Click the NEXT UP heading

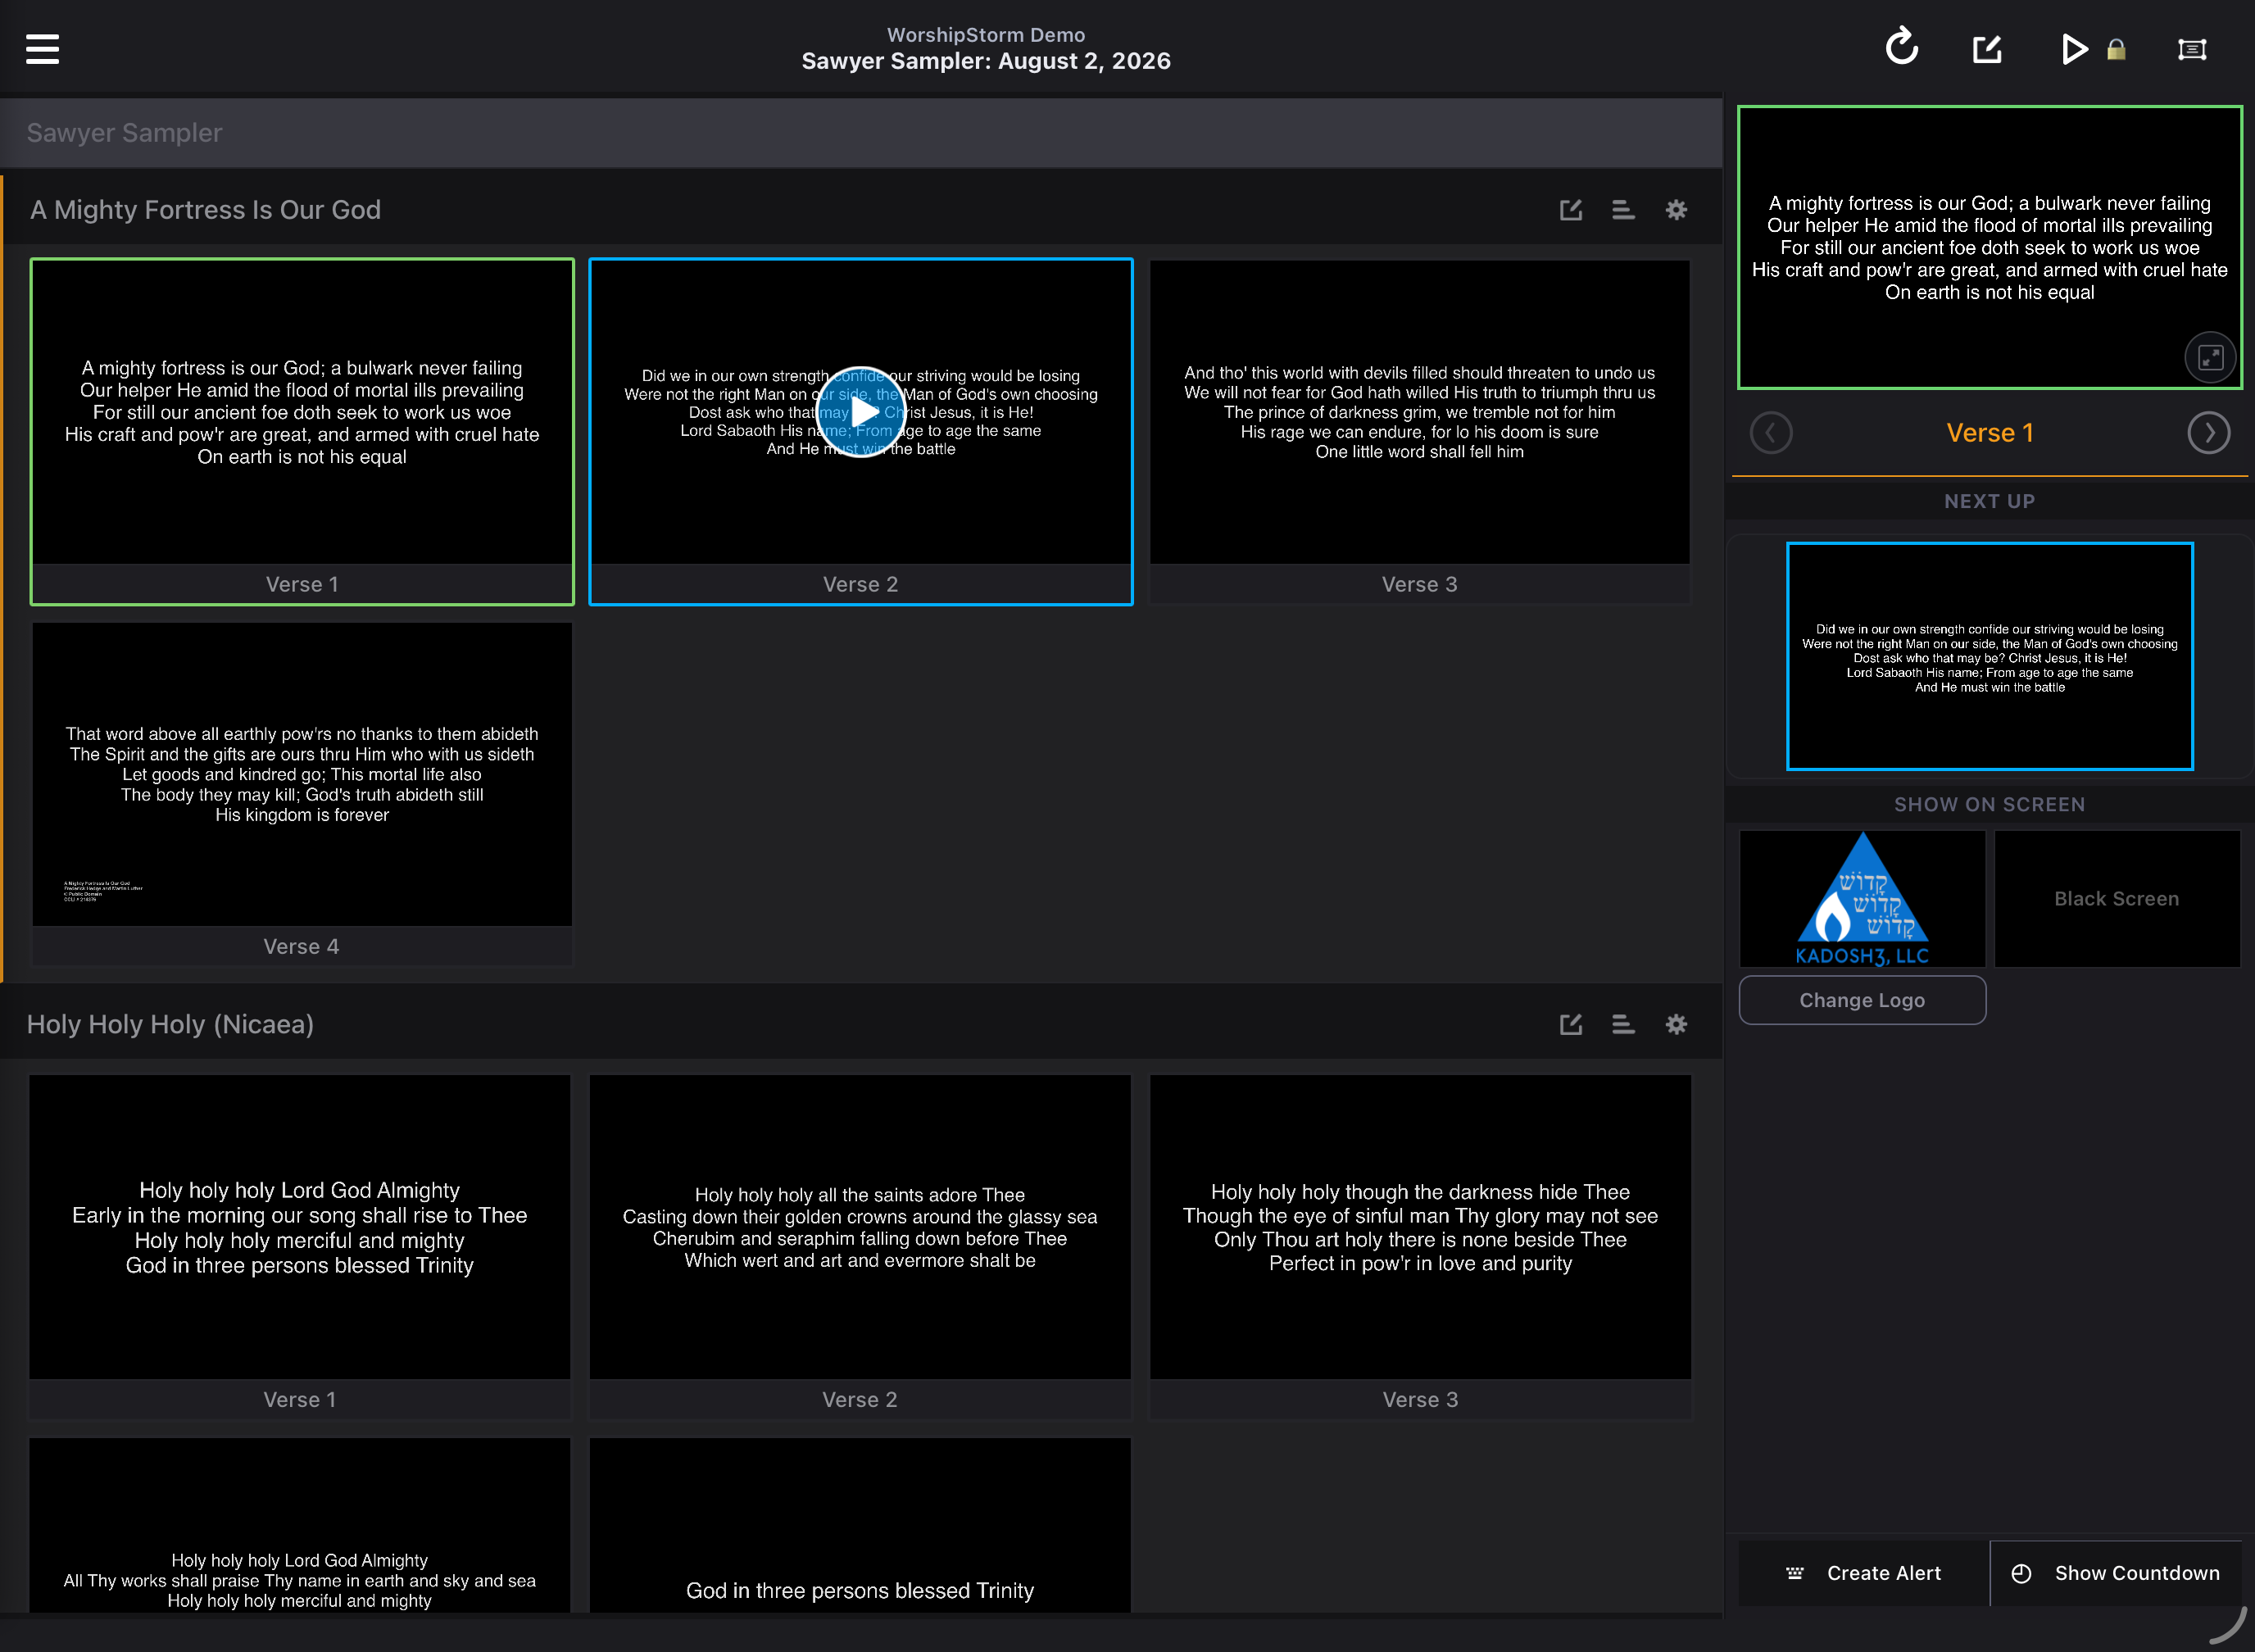(1989, 501)
